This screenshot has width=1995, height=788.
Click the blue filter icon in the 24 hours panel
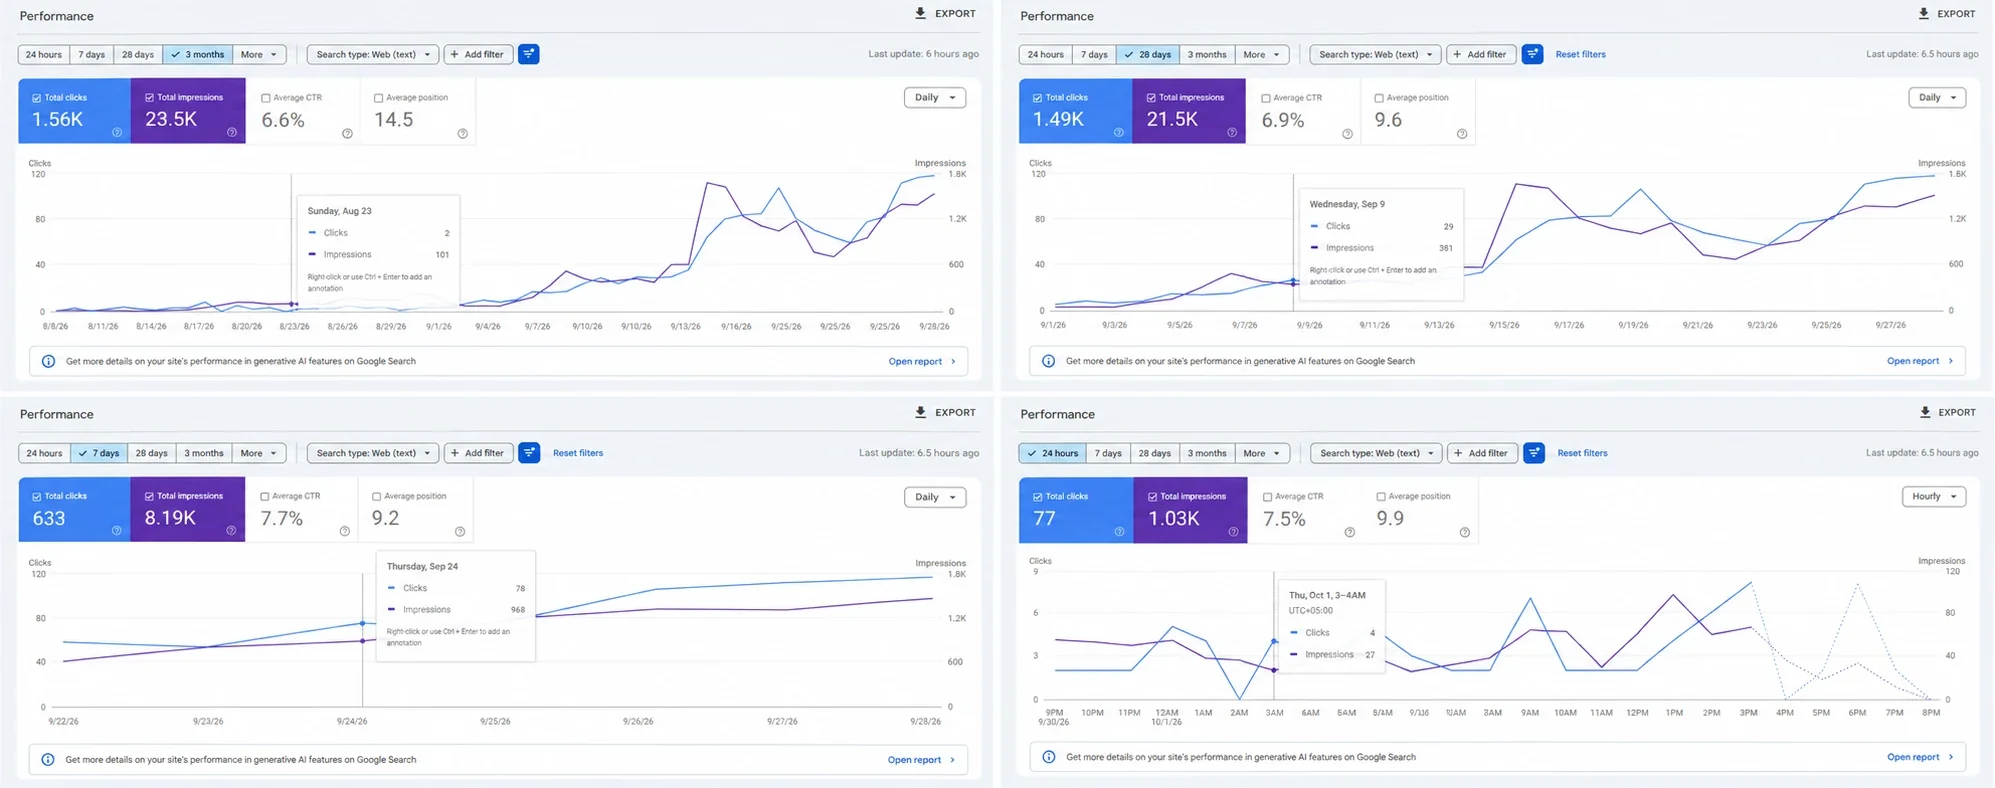(1534, 453)
